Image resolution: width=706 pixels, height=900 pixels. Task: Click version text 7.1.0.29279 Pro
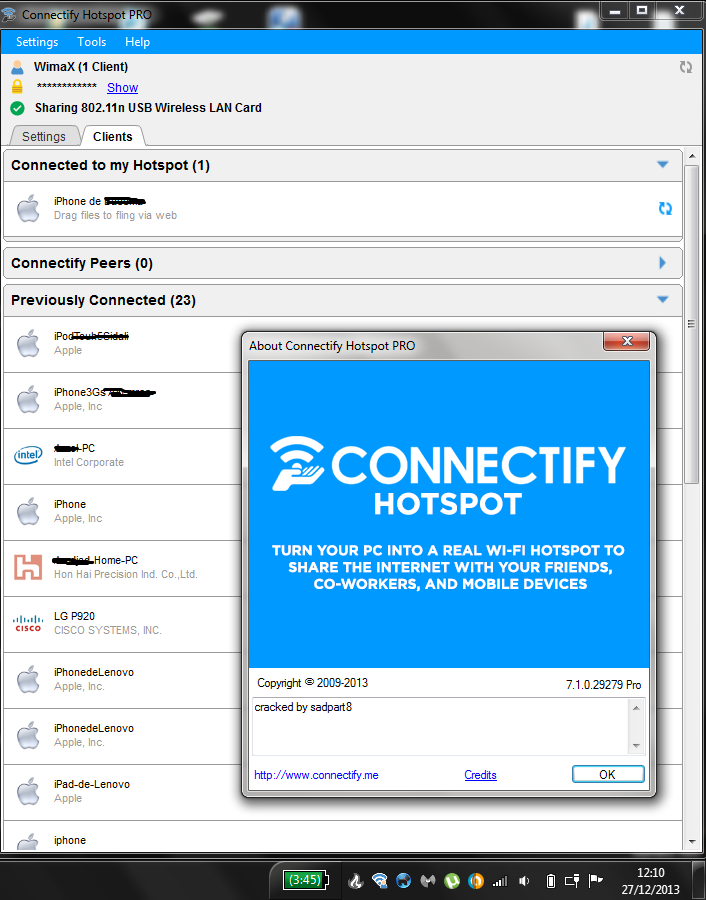pyautogui.click(x=603, y=685)
